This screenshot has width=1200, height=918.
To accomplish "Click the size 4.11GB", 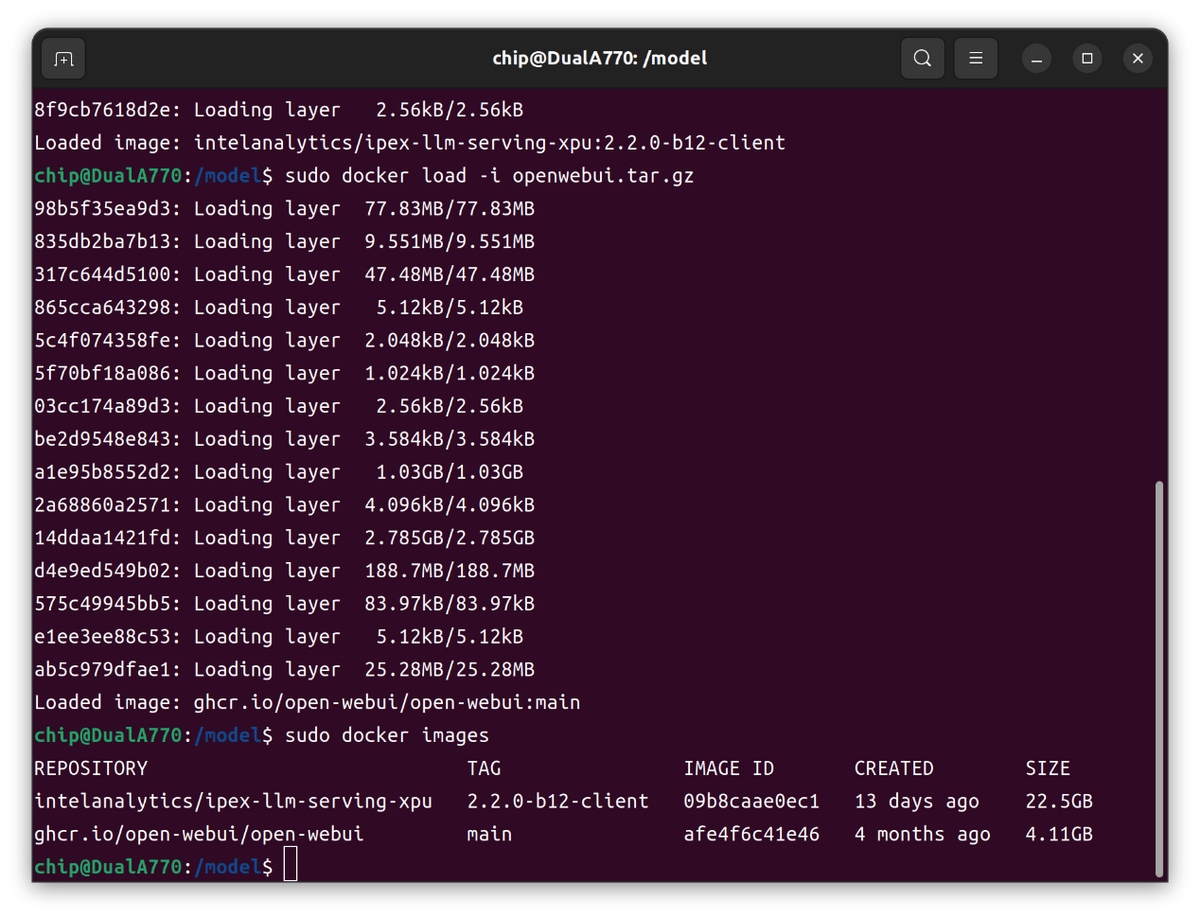I will point(1059,835).
